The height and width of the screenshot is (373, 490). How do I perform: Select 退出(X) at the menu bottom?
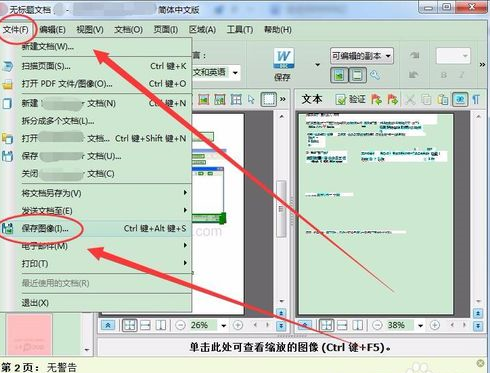pos(97,303)
